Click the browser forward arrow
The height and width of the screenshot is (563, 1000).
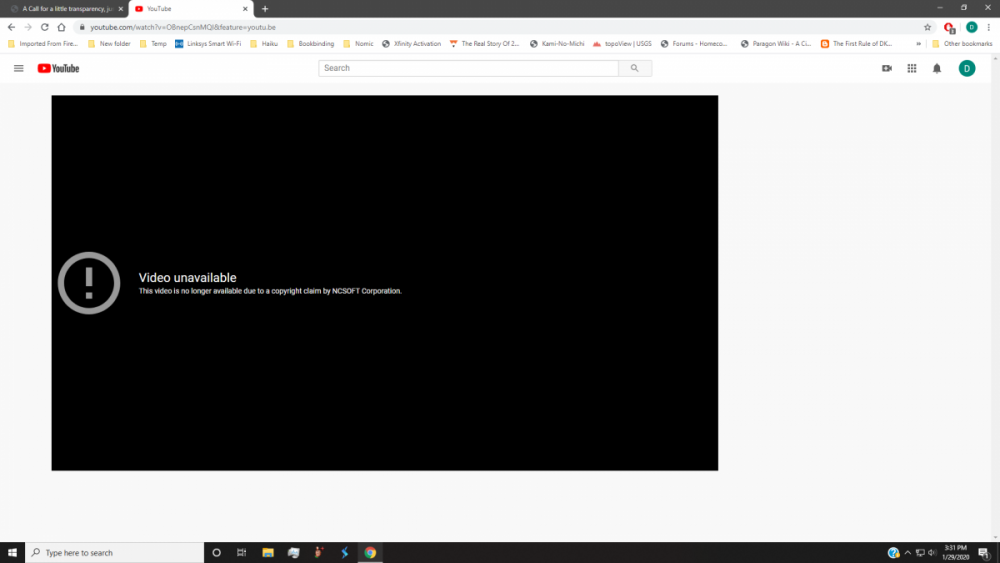click(x=28, y=27)
